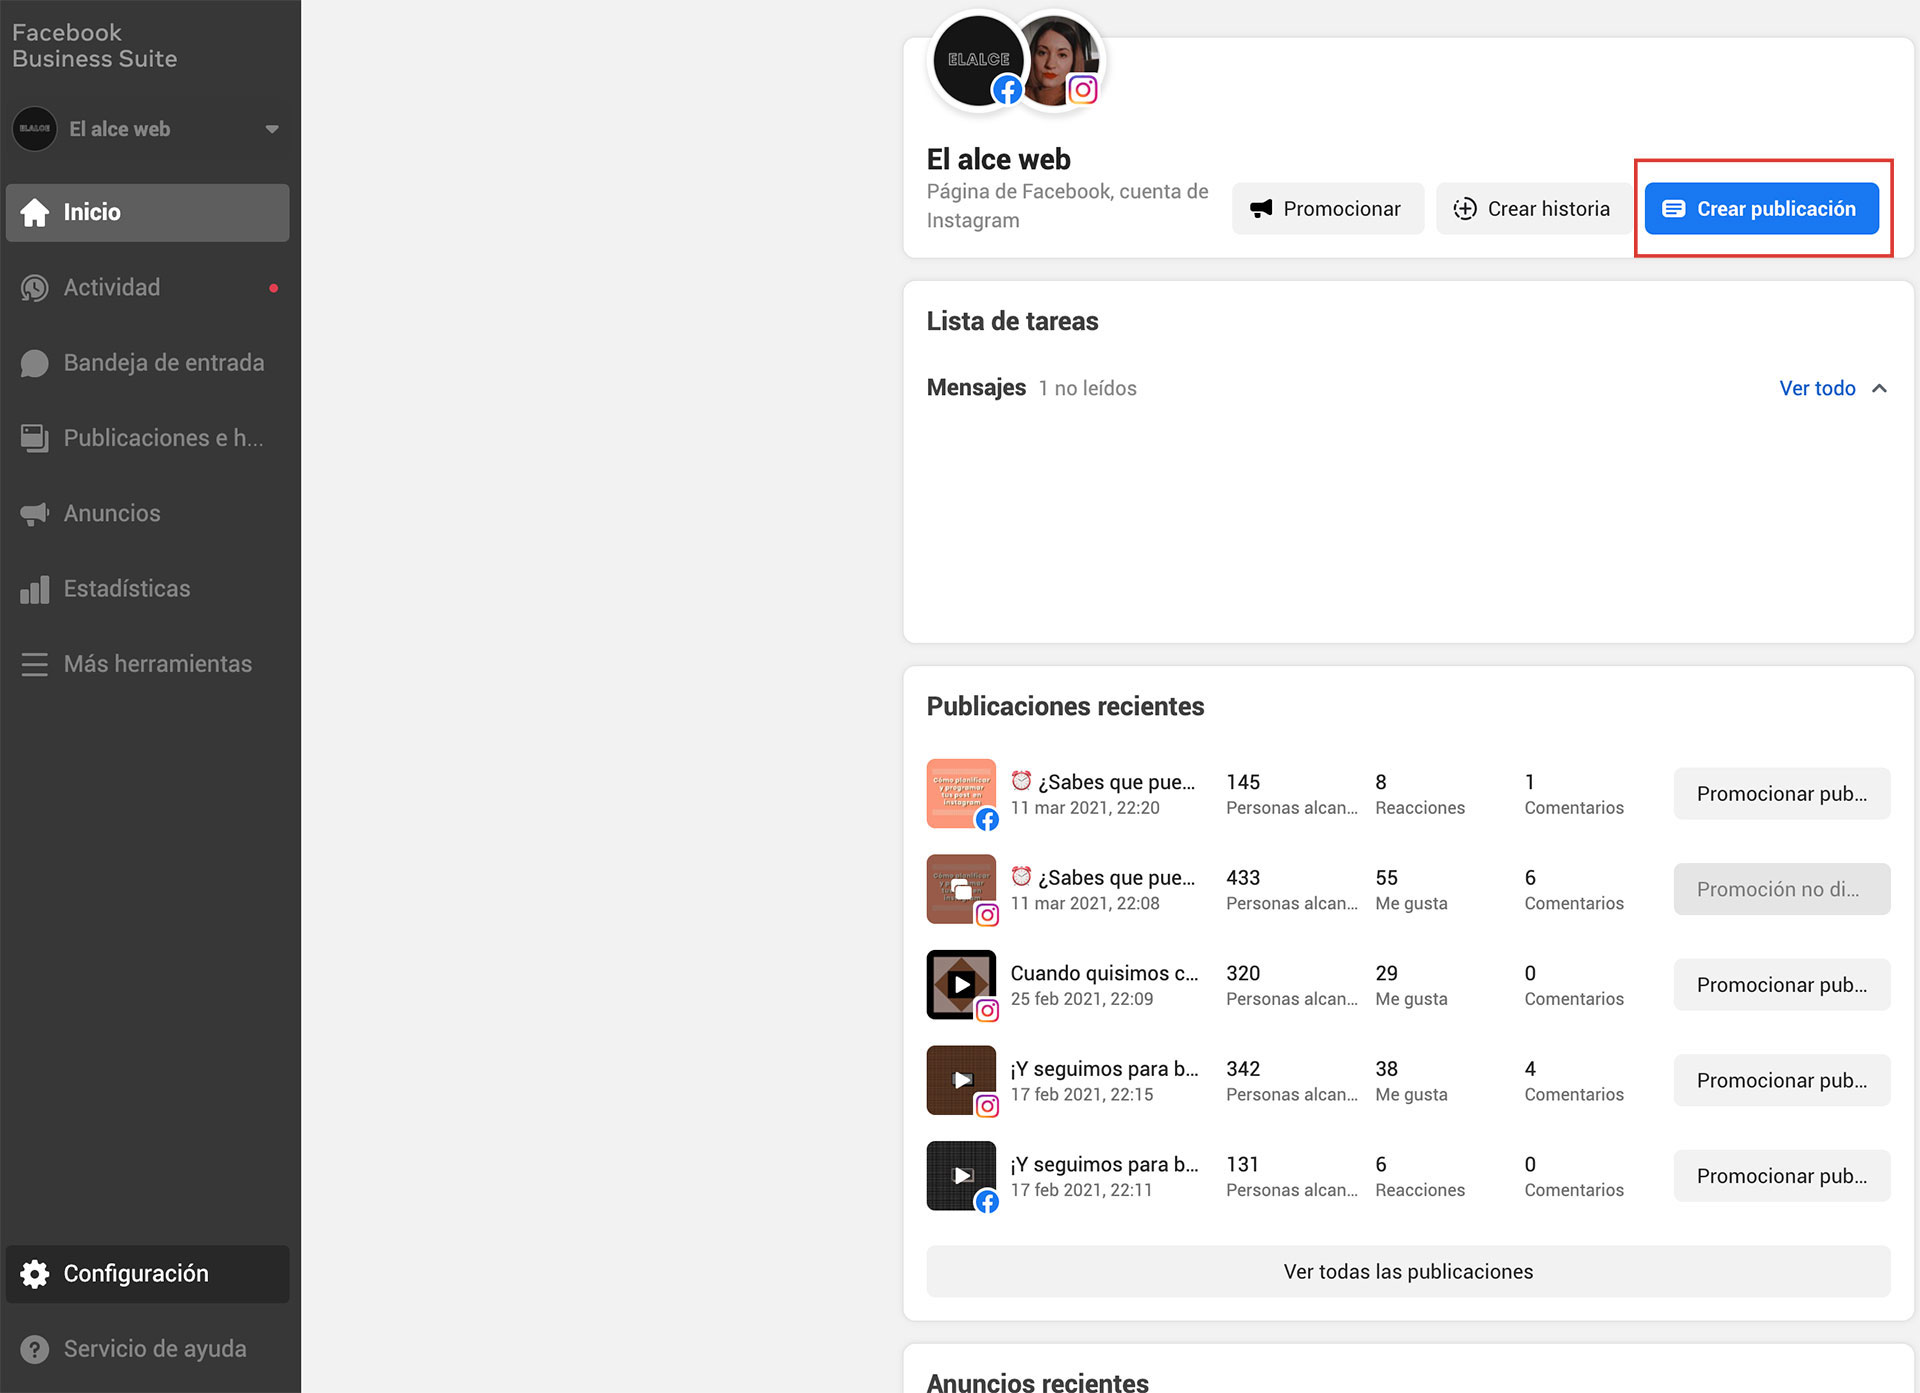Image resolution: width=1920 pixels, height=1393 pixels.
Task: Open Servicio de ayuda question icon
Action: 35,1349
